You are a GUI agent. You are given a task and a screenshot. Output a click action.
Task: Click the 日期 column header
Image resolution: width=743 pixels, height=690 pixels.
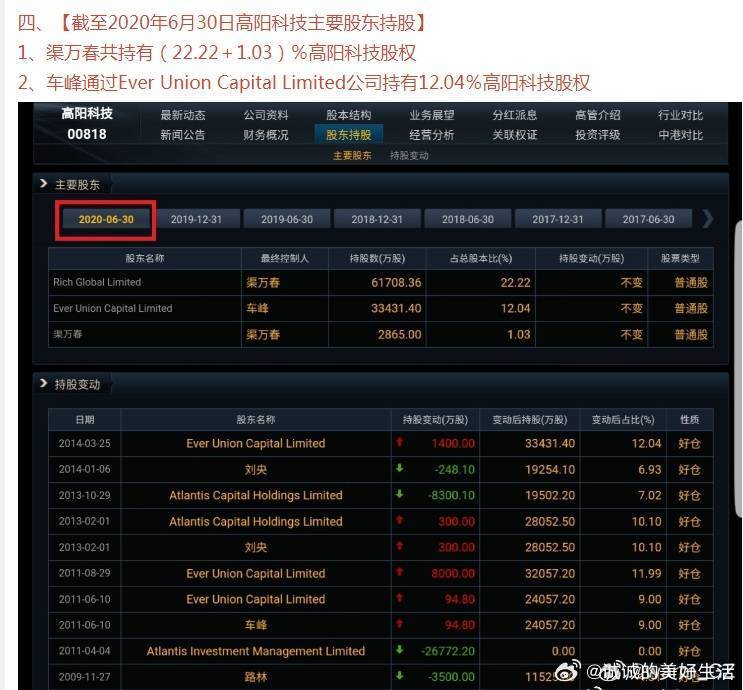pos(85,419)
